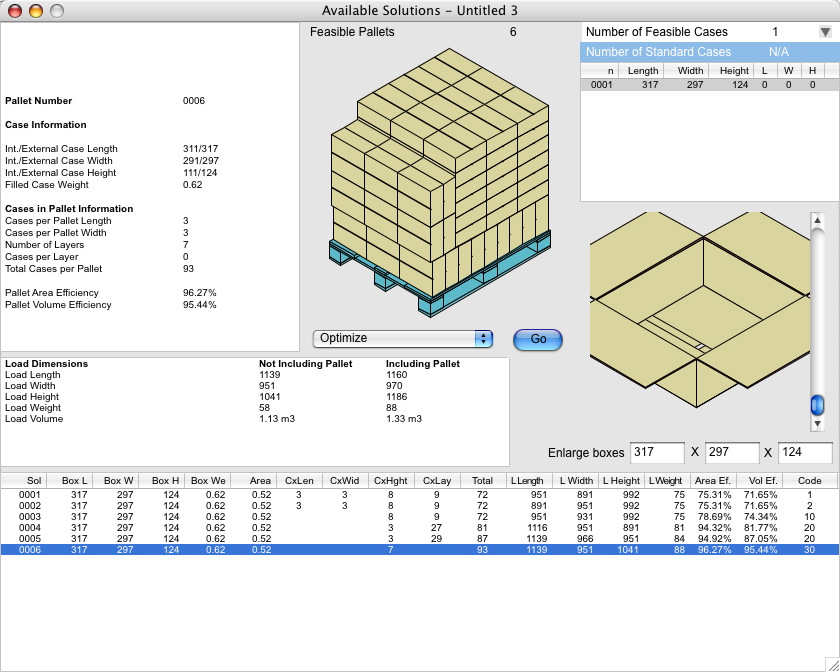Click the blue scrollbar thumb beside box preview

817,405
